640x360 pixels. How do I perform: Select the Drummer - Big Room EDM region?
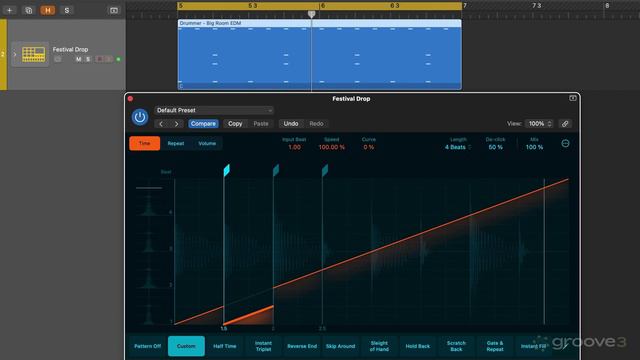click(x=320, y=54)
